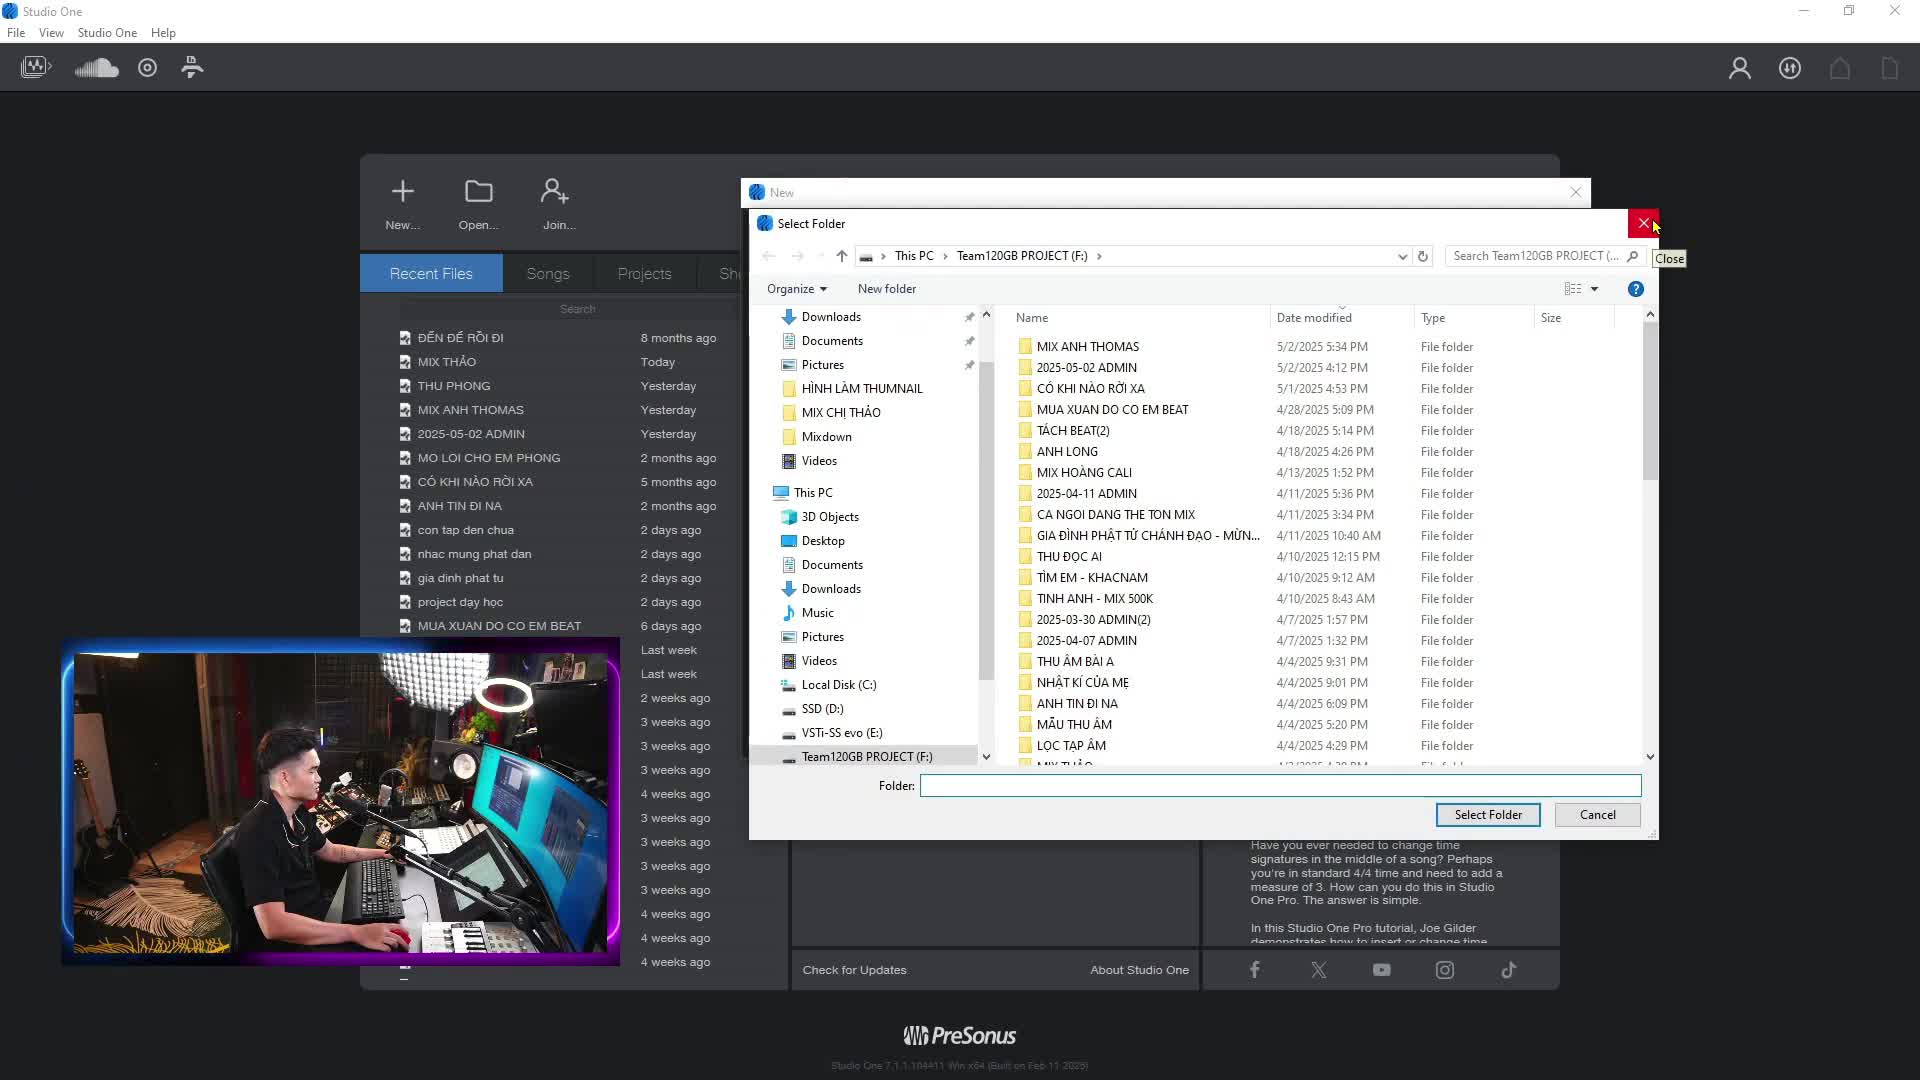This screenshot has height=1080, width=1920.
Task: Click the Folder name input field
Action: [x=1279, y=786]
